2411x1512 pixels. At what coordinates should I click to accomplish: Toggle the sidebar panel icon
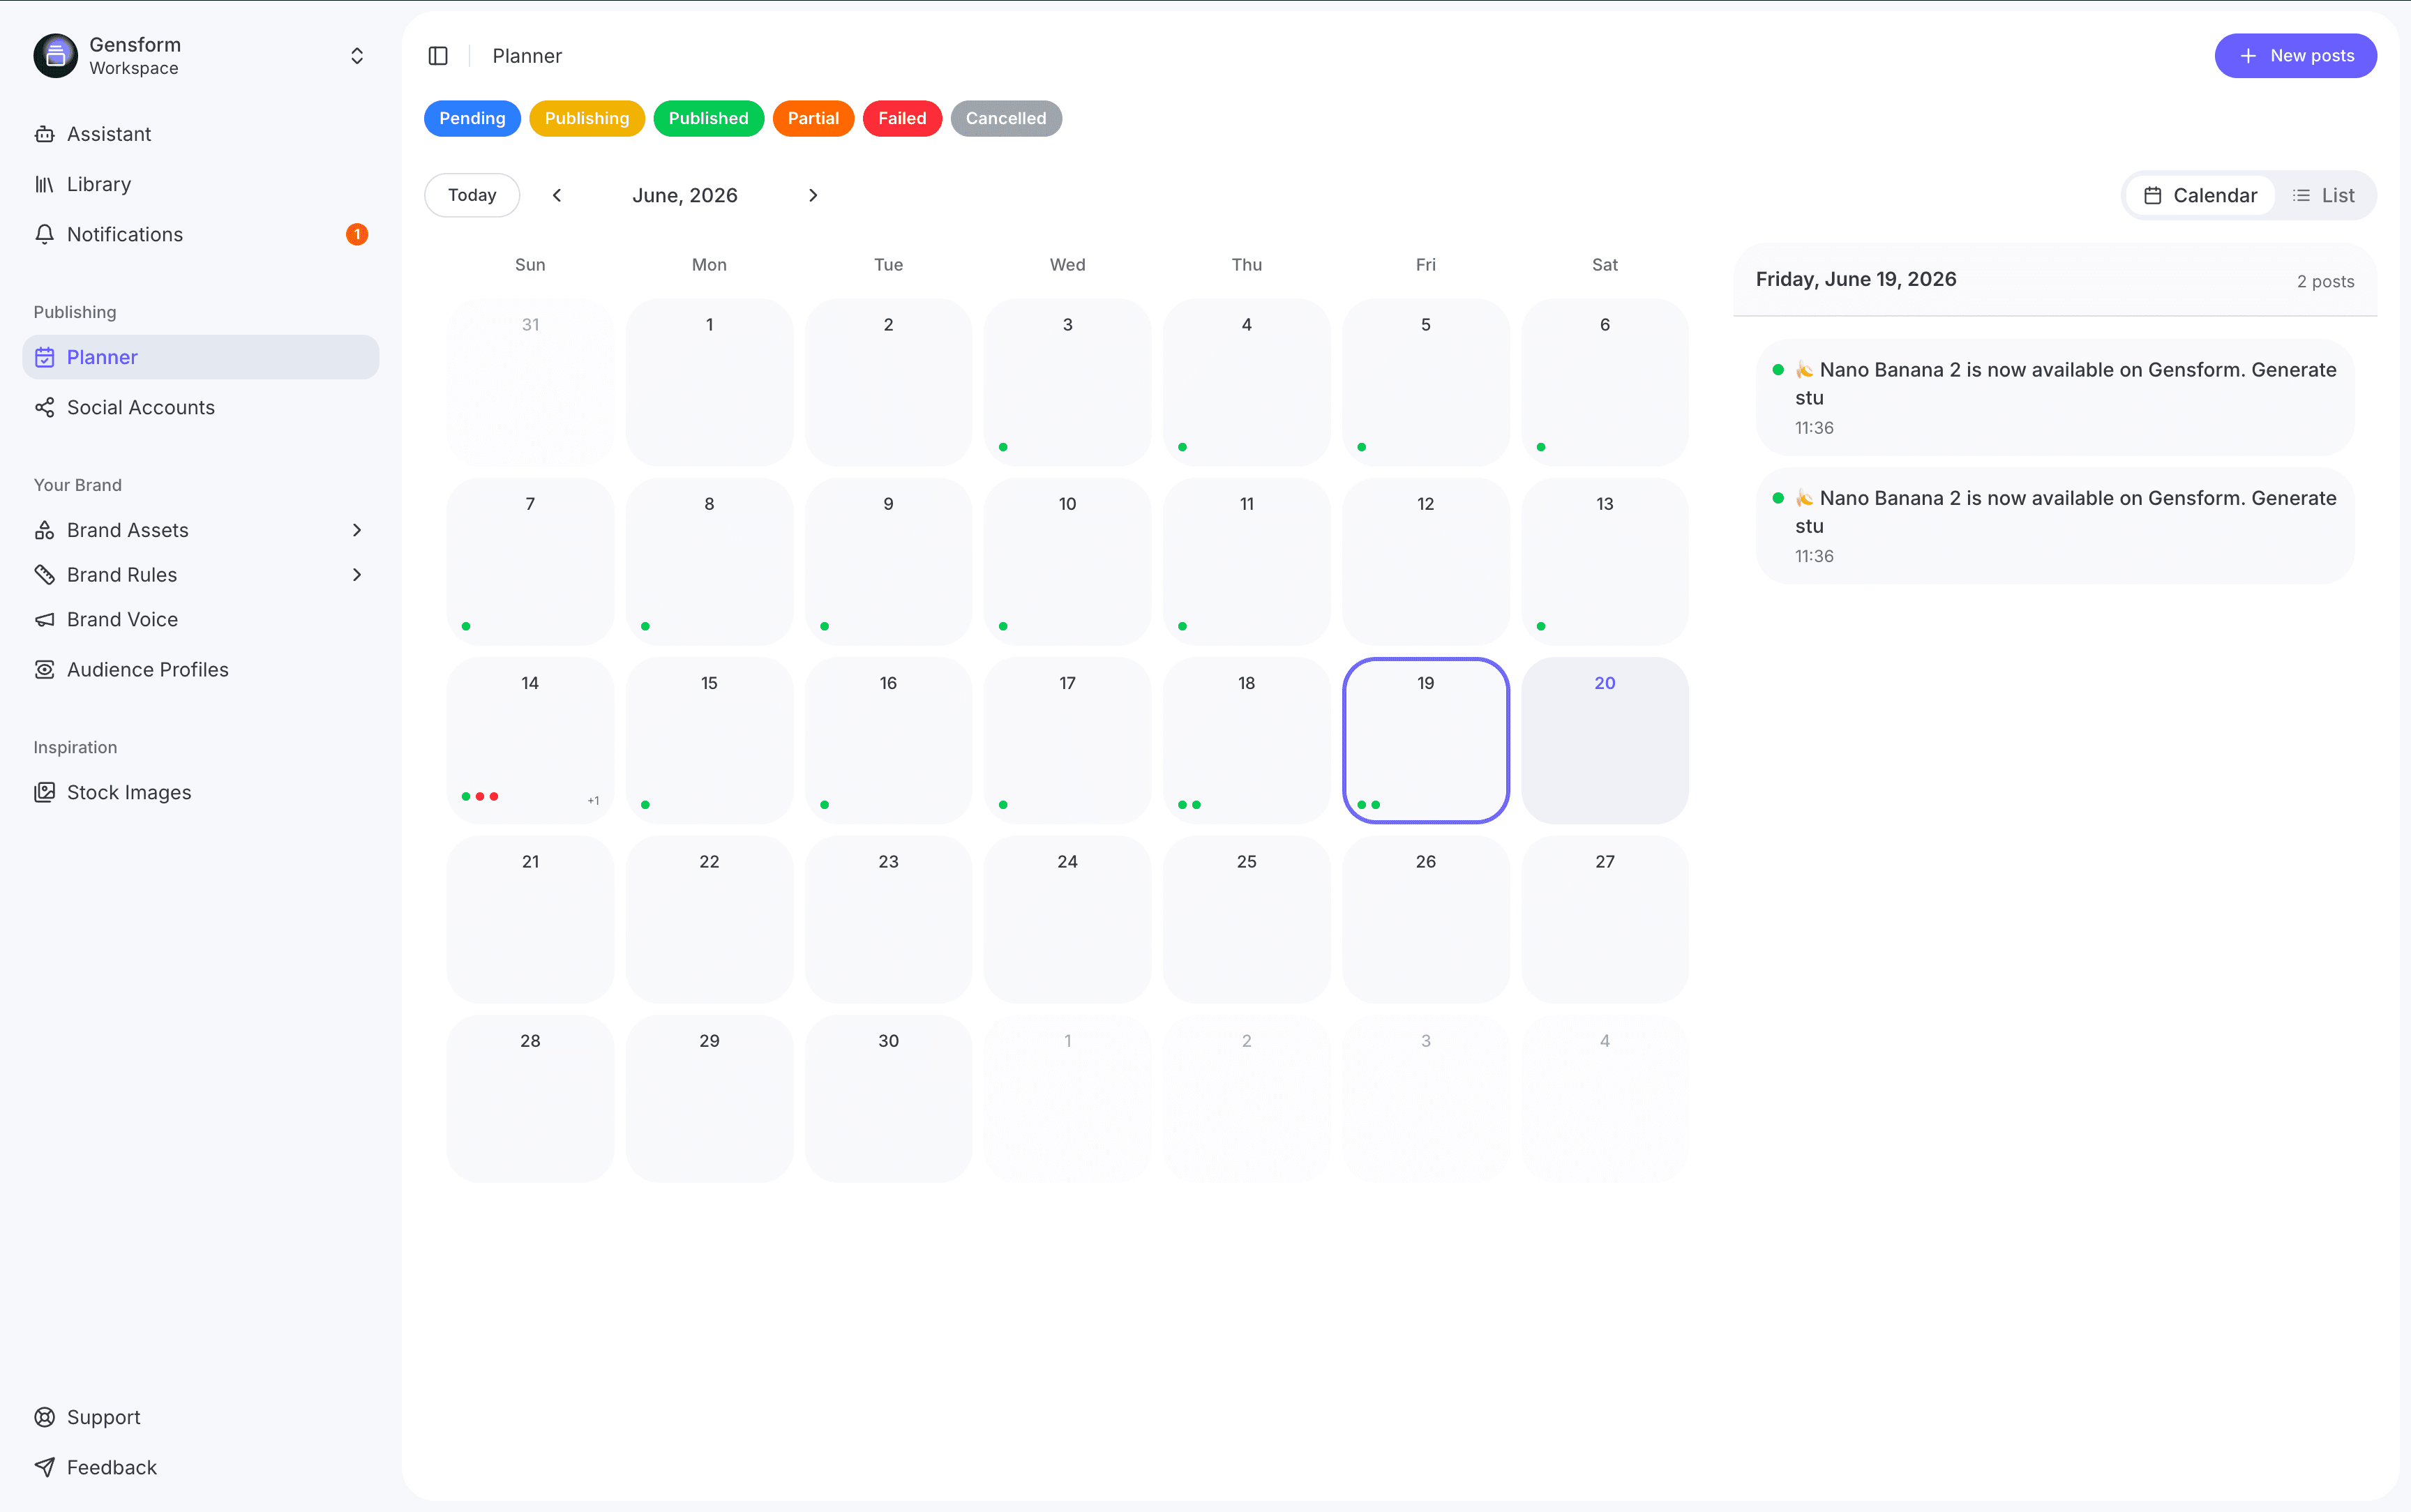tap(438, 56)
